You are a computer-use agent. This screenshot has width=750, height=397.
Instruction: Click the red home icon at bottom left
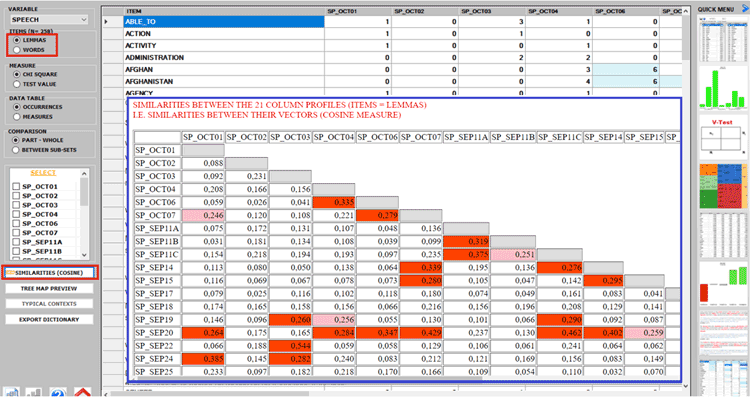[x=83, y=392]
